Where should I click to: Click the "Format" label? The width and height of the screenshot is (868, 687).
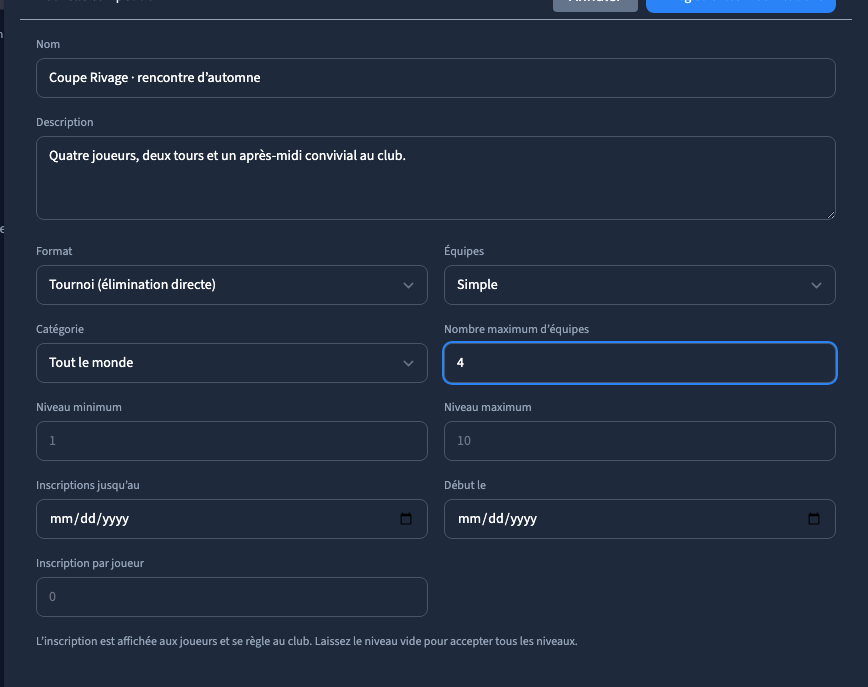pyautogui.click(x=54, y=251)
